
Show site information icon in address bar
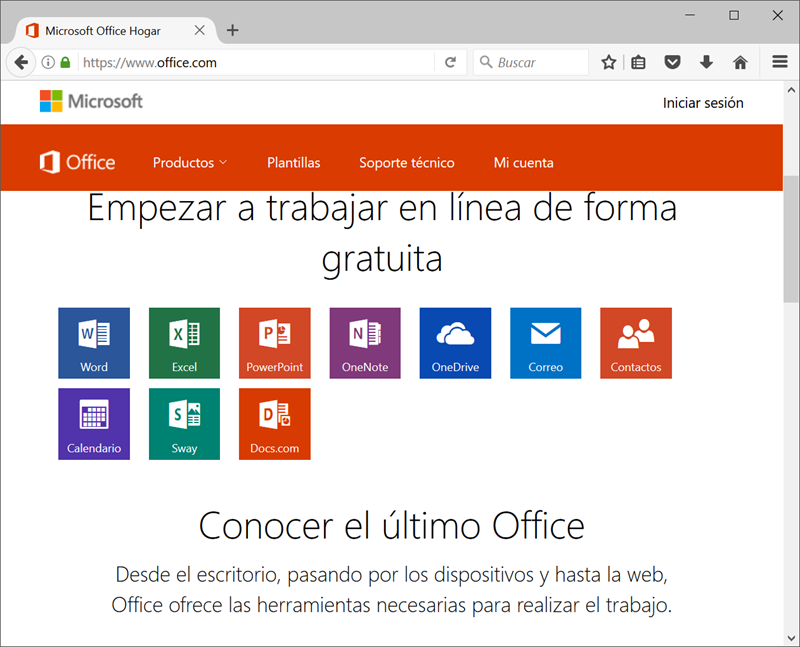pyautogui.click(x=48, y=62)
